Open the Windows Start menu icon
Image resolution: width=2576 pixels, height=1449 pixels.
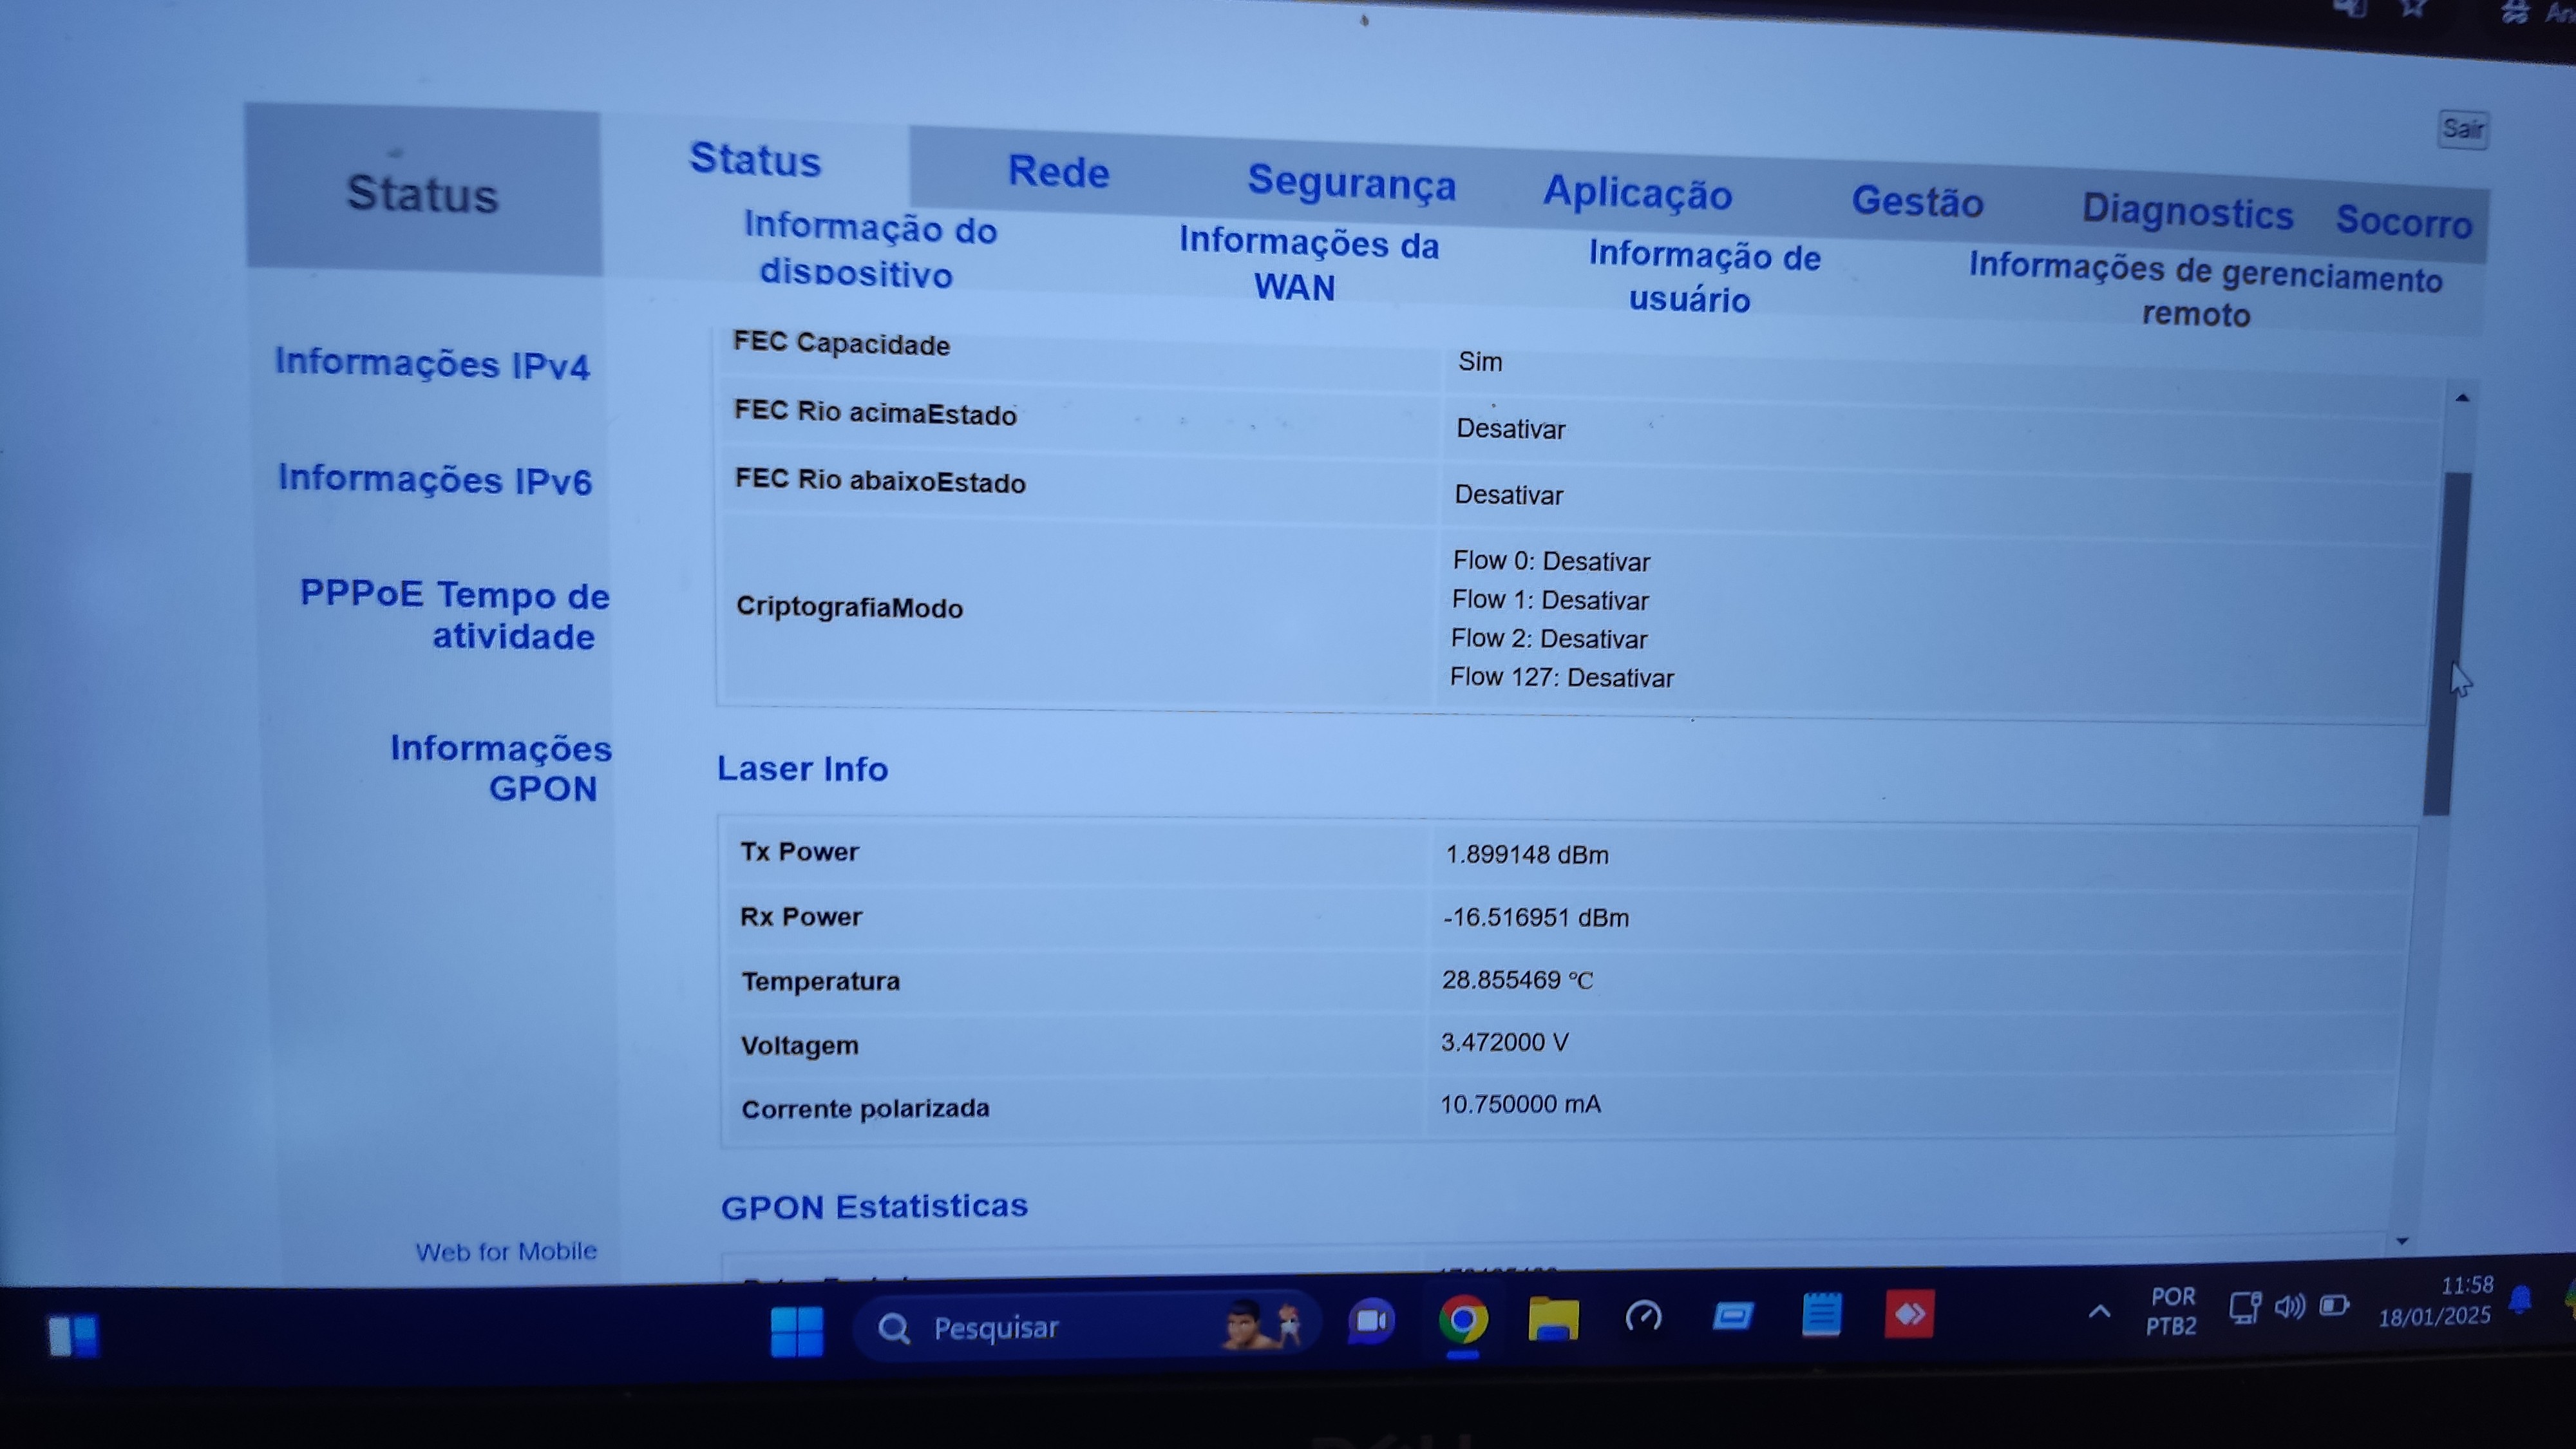[797, 1331]
